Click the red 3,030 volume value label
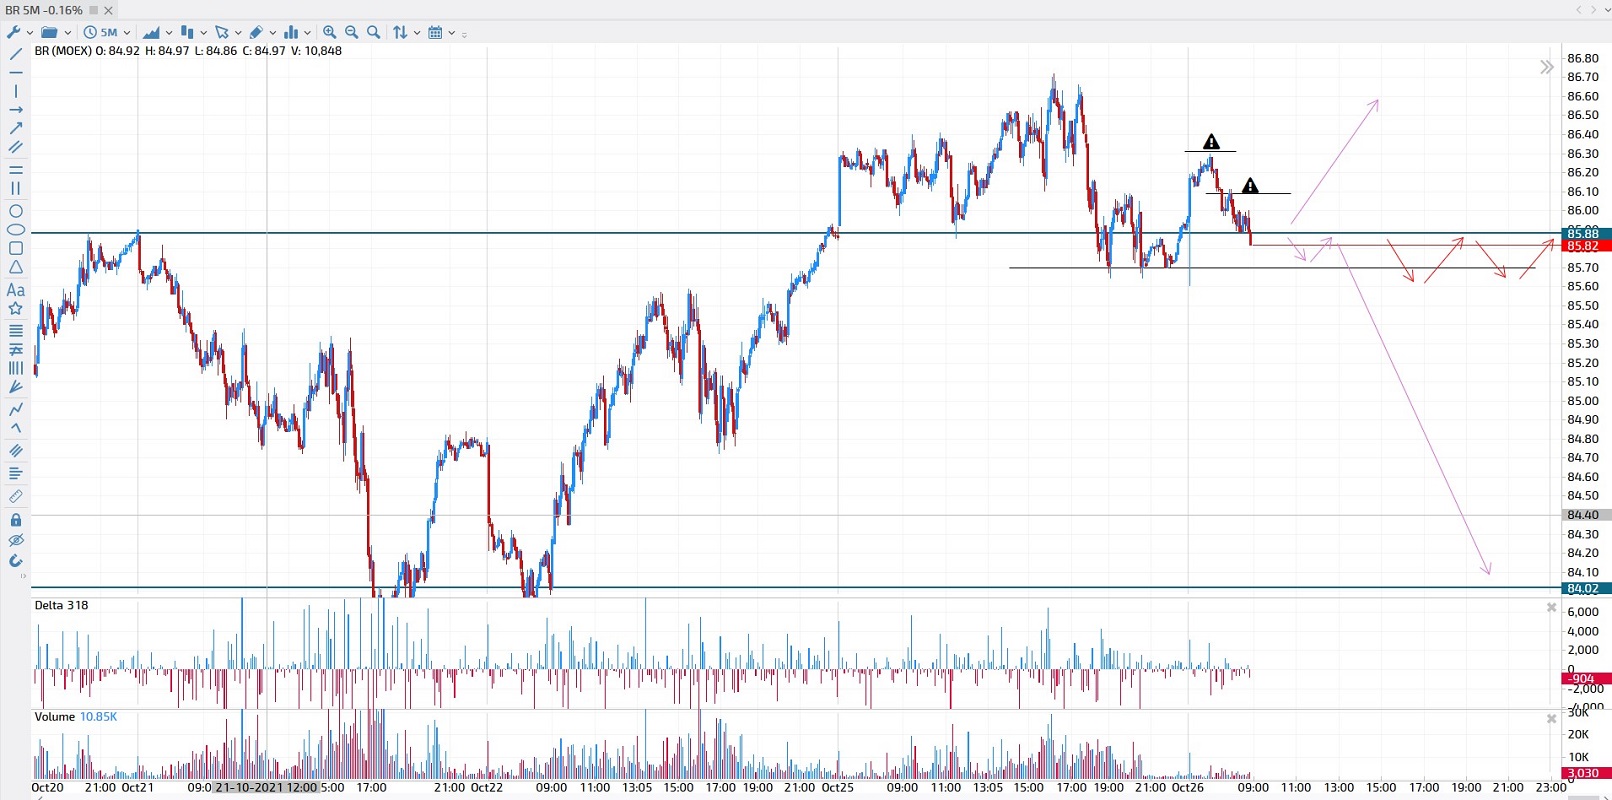The image size is (1612, 800). tap(1586, 773)
